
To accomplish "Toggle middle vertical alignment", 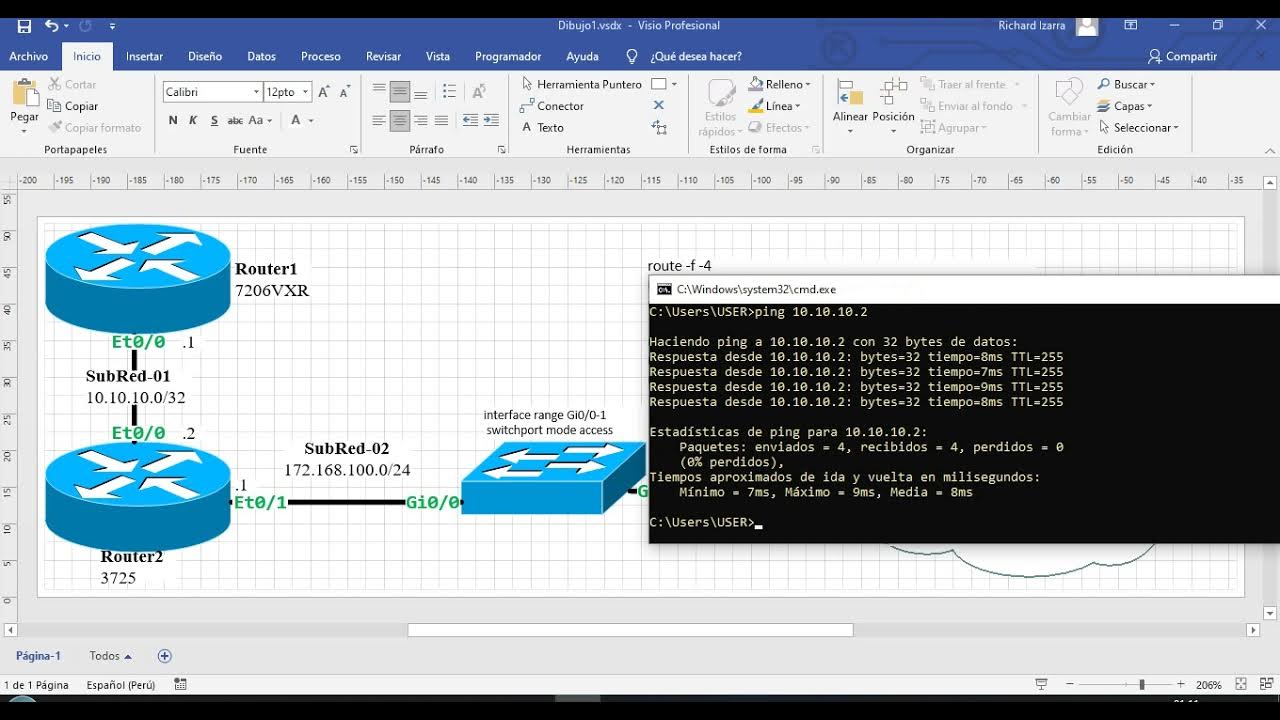I will 400,92.
